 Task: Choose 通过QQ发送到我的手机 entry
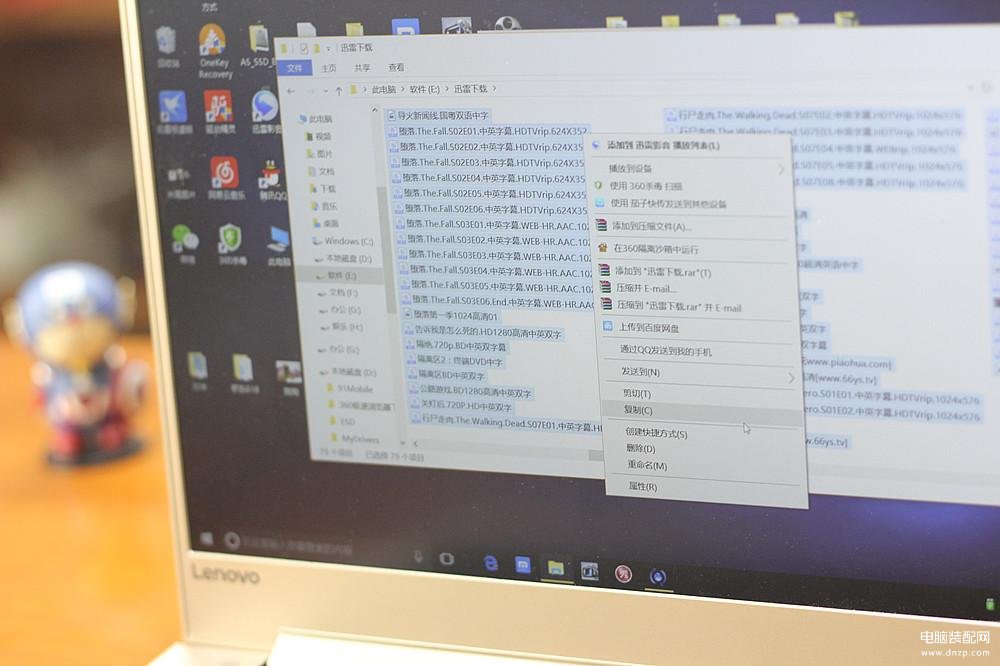click(701, 352)
